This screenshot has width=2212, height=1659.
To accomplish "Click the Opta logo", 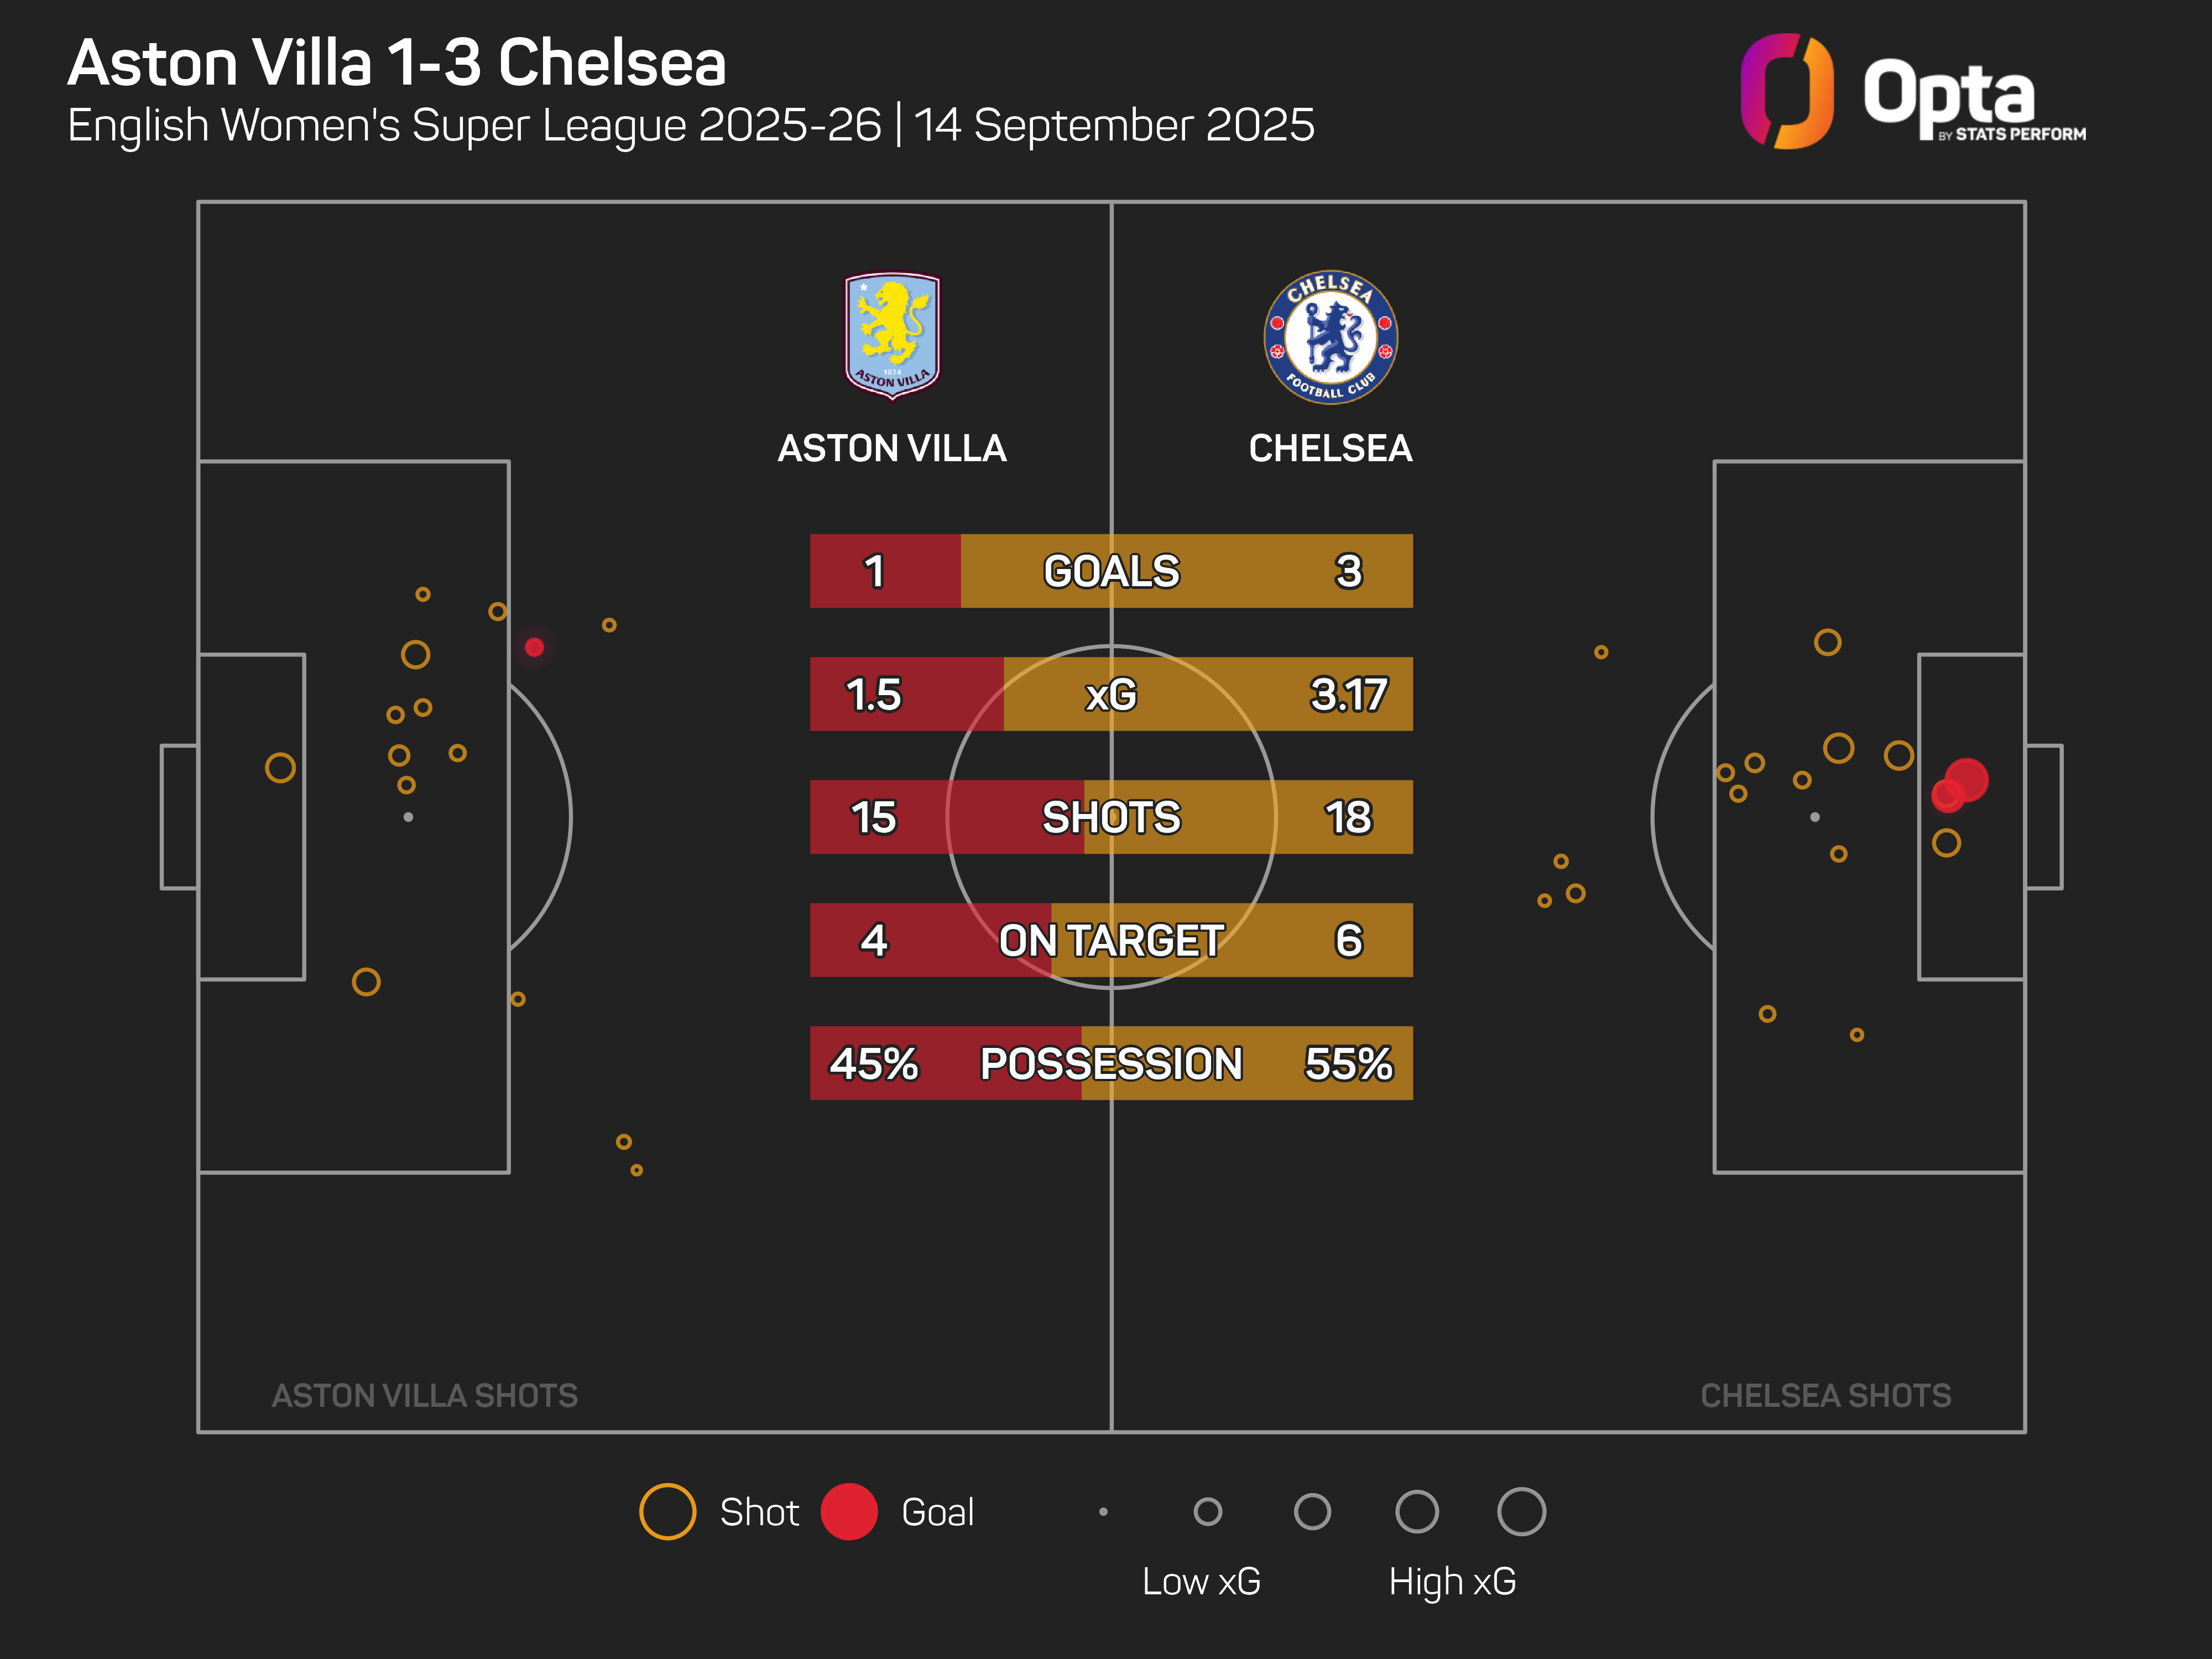I will [1912, 92].
